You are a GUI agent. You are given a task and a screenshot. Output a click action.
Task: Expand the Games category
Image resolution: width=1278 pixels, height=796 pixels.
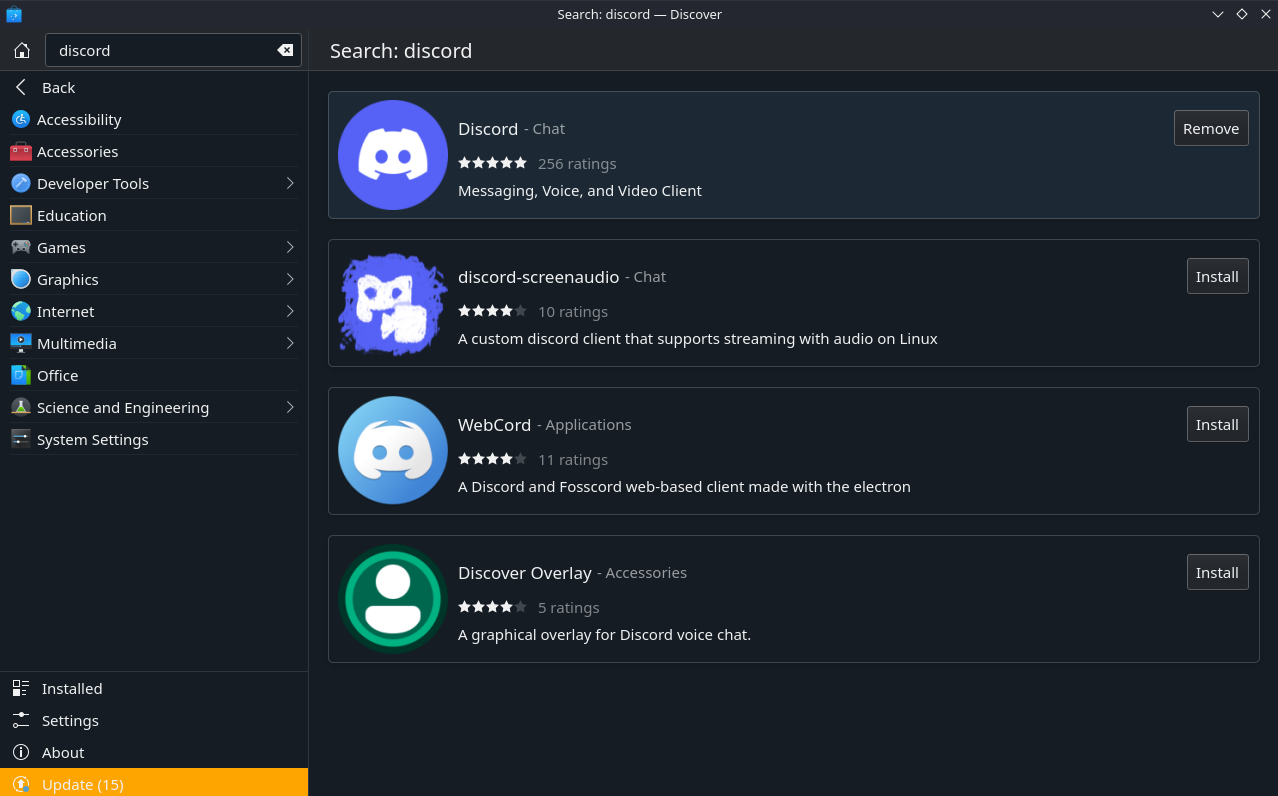click(289, 247)
